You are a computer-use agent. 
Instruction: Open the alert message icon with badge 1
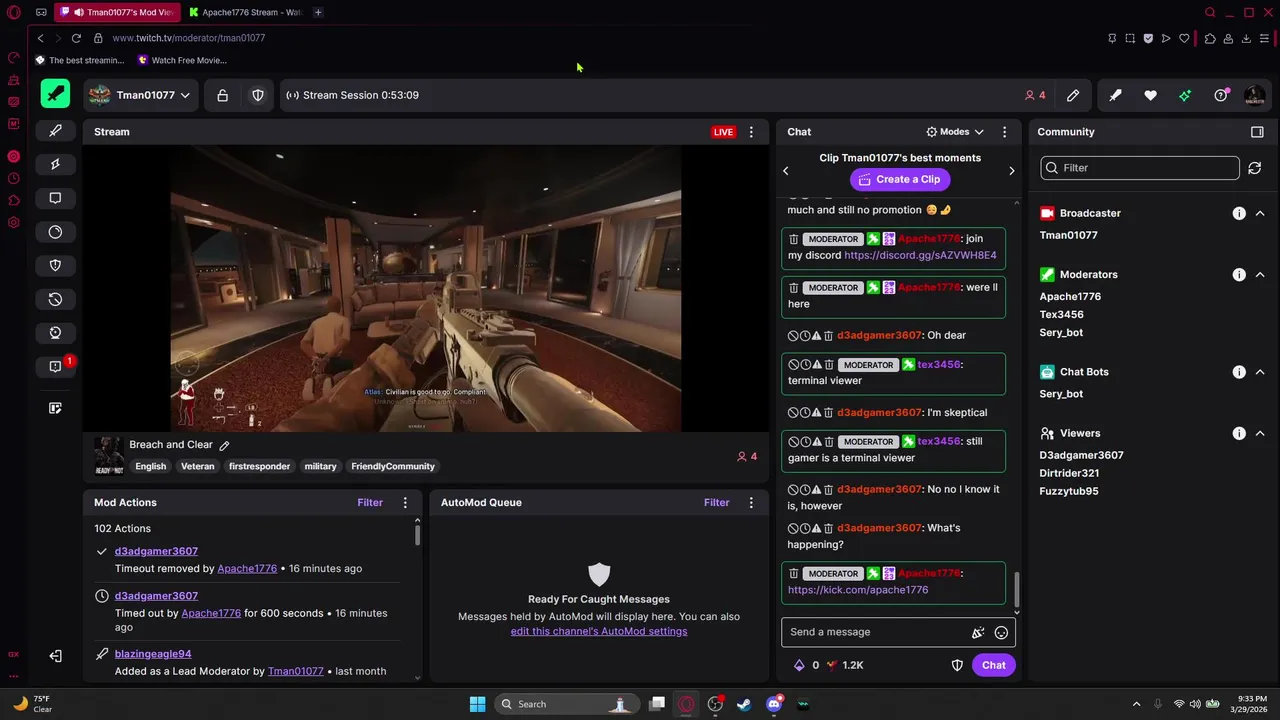tap(57, 366)
